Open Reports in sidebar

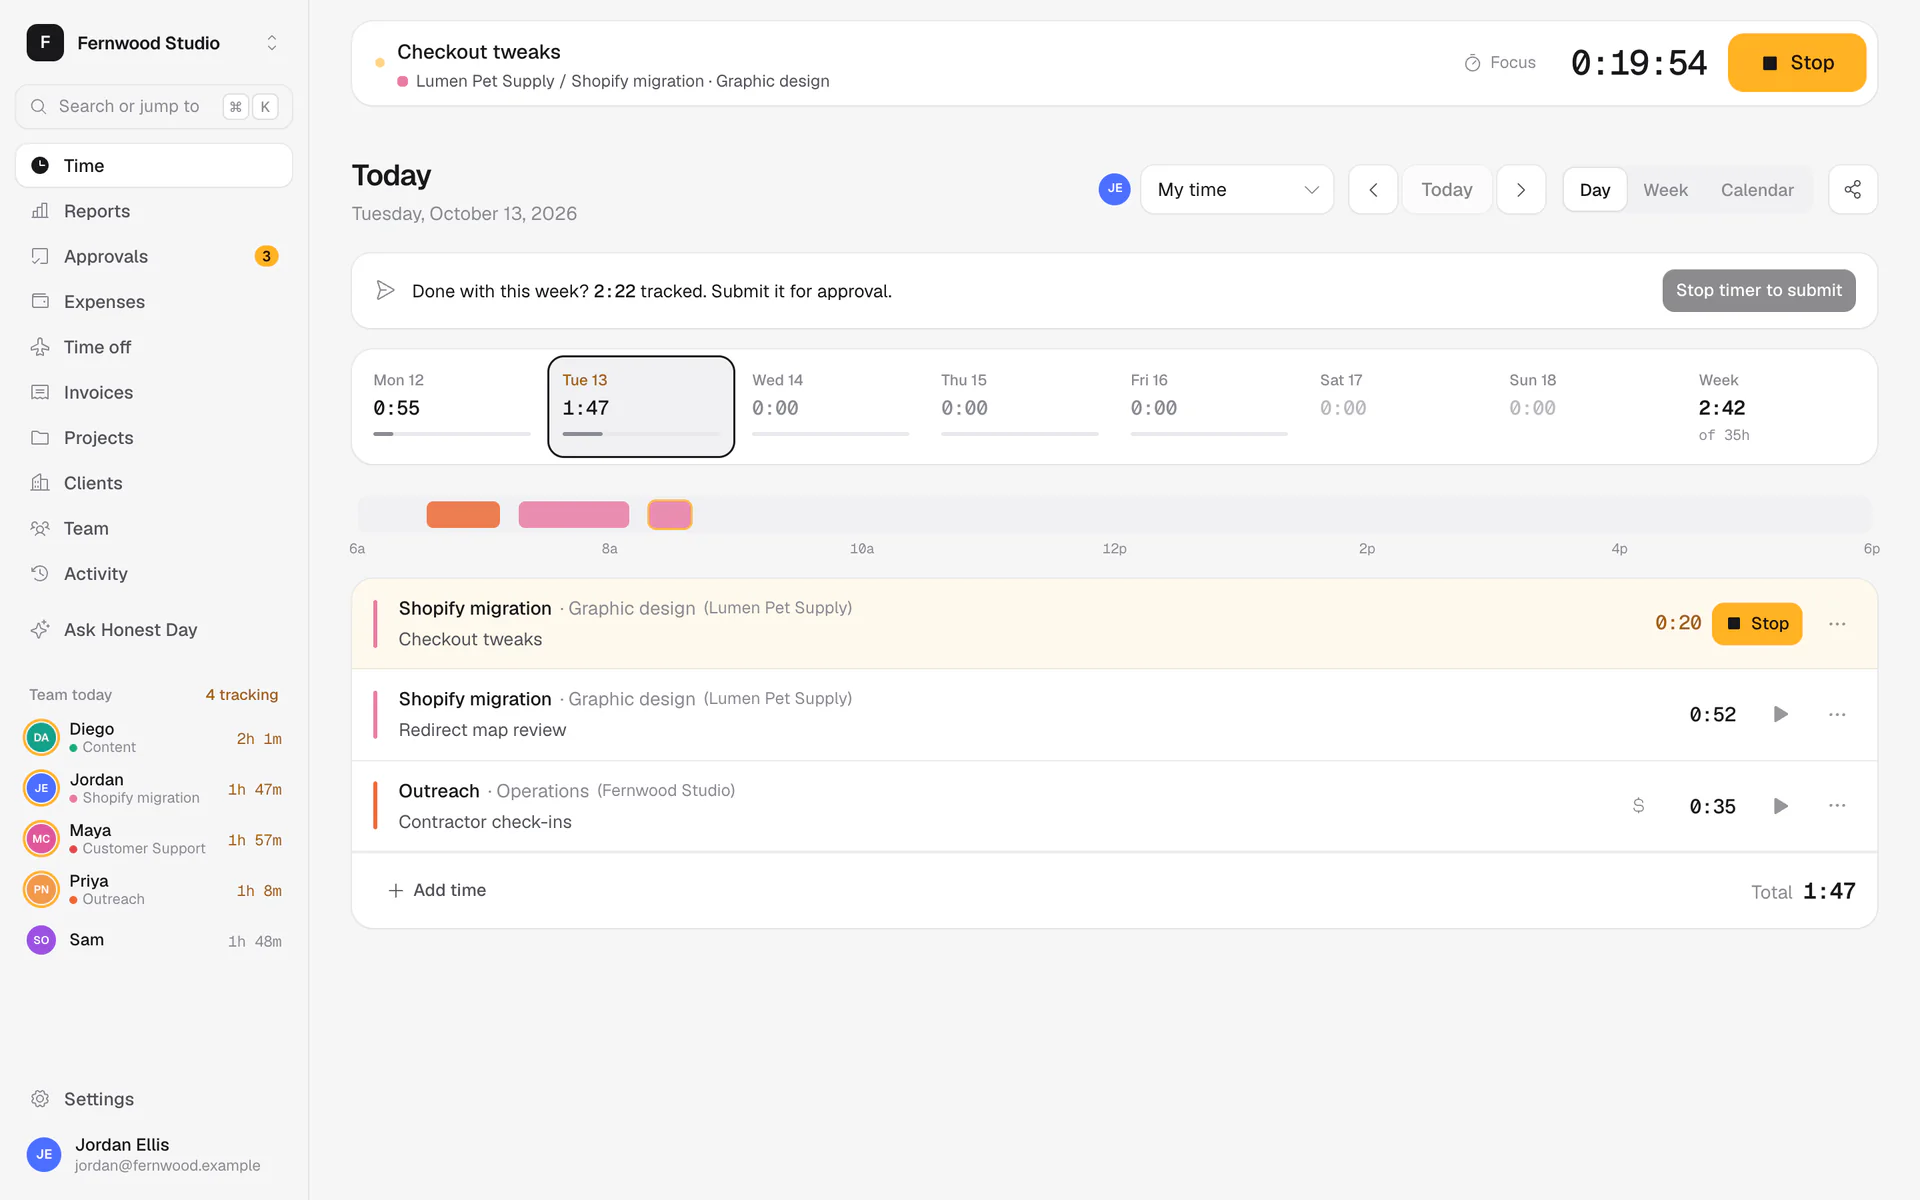(154, 211)
